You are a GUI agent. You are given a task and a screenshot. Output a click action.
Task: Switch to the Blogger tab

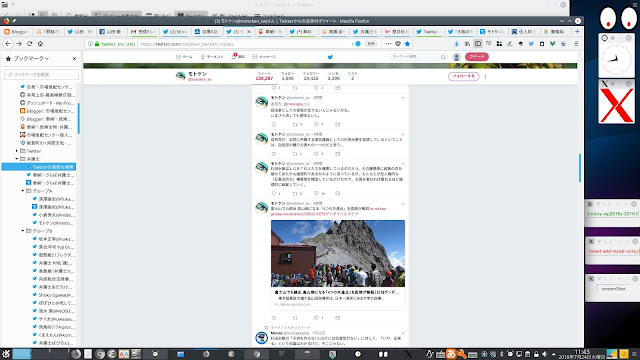(x=16, y=31)
